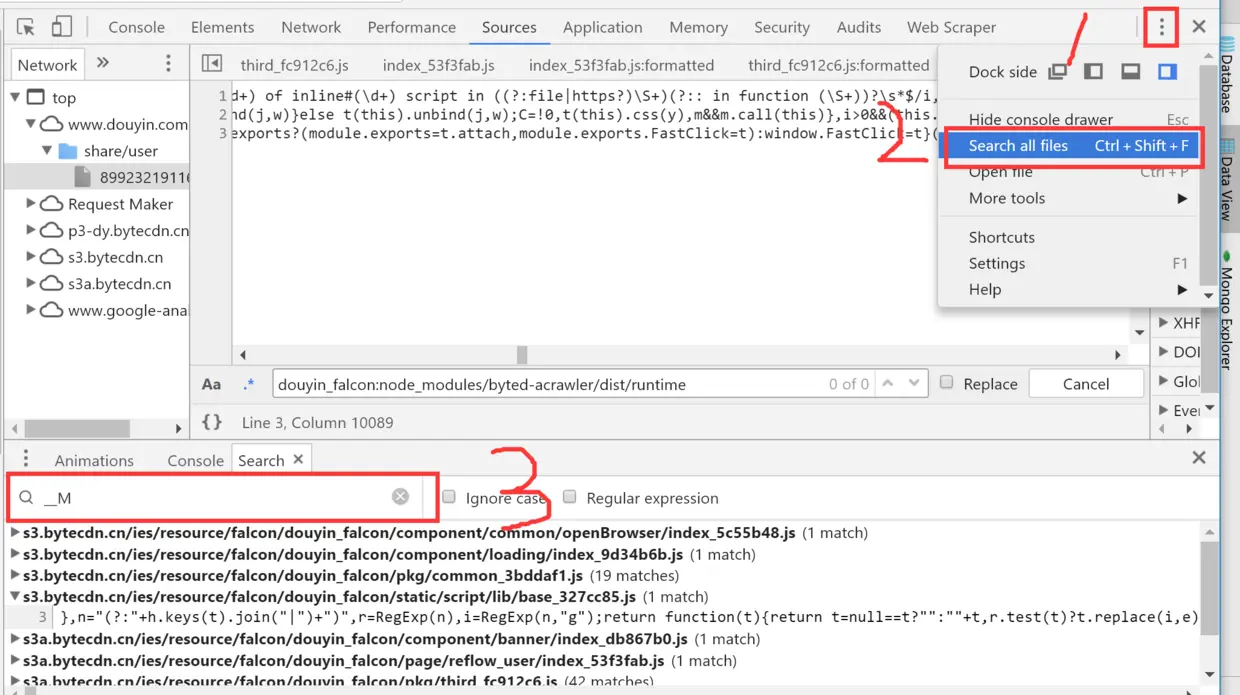Click the code editor horizontal scrollbar thumb
Image resolution: width=1240 pixels, height=695 pixels.
tap(521, 355)
